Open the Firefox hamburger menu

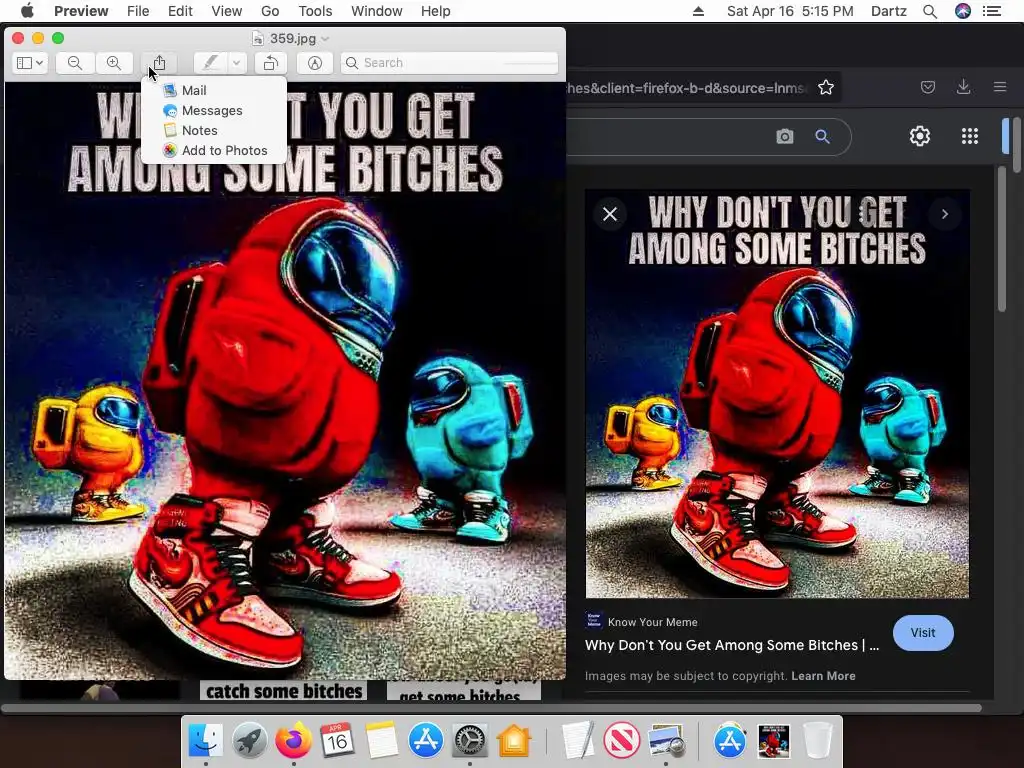(999, 88)
